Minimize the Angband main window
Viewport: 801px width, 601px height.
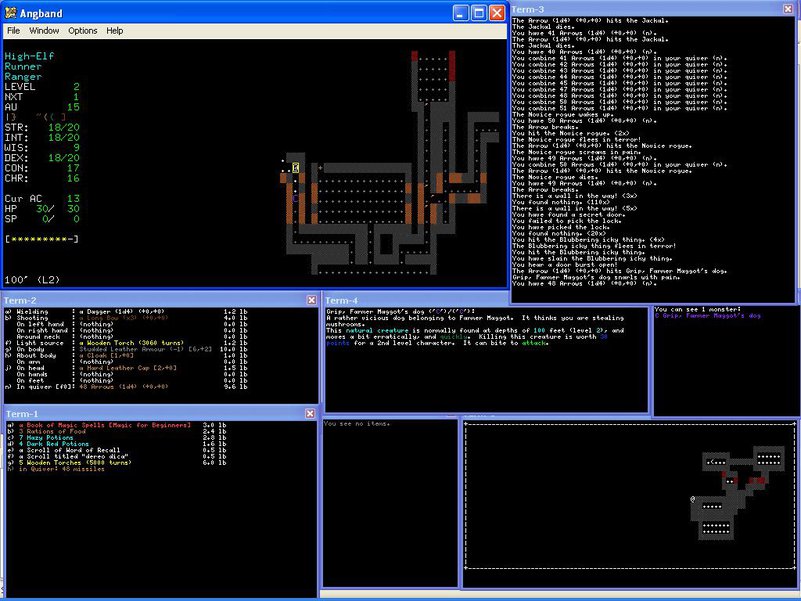point(461,13)
